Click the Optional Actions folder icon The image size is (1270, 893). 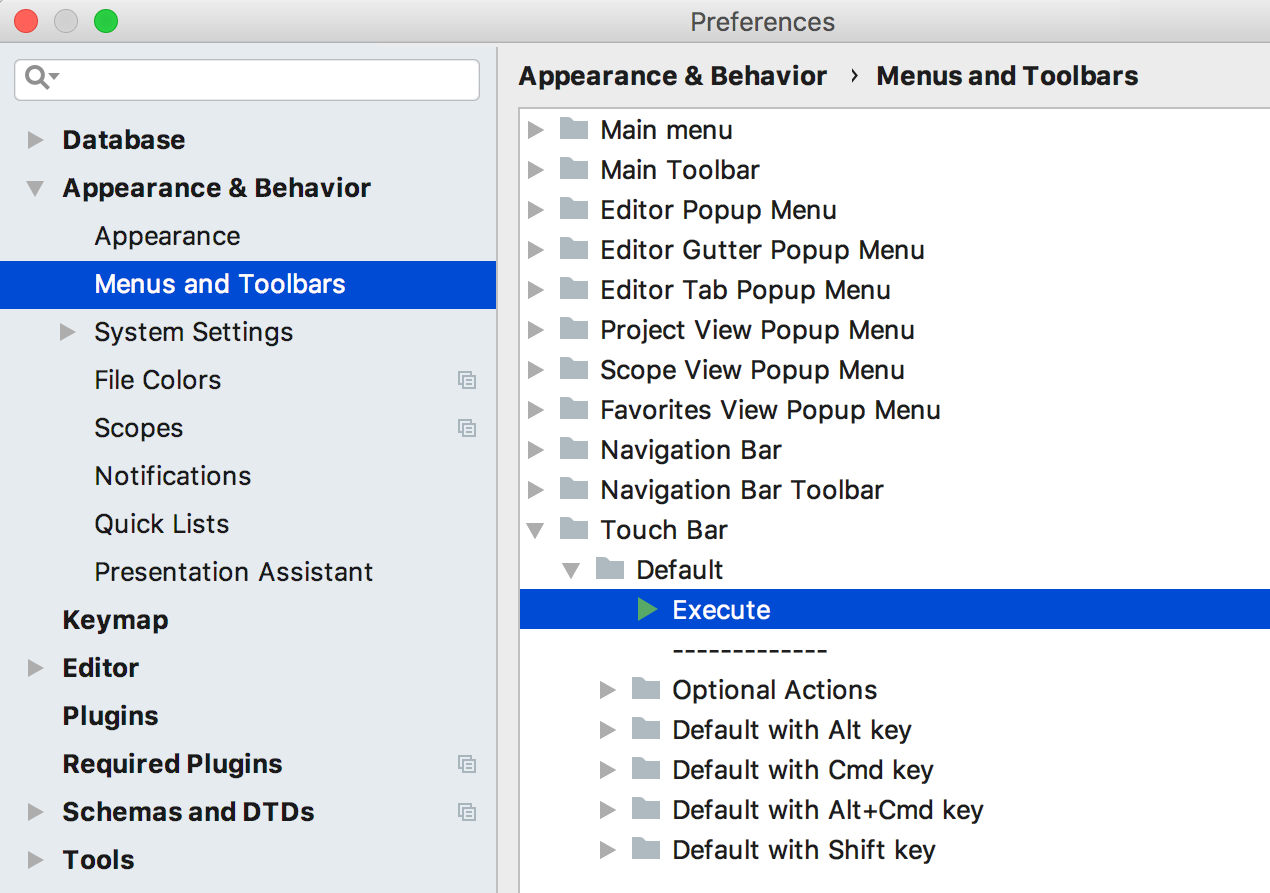[x=646, y=689]
